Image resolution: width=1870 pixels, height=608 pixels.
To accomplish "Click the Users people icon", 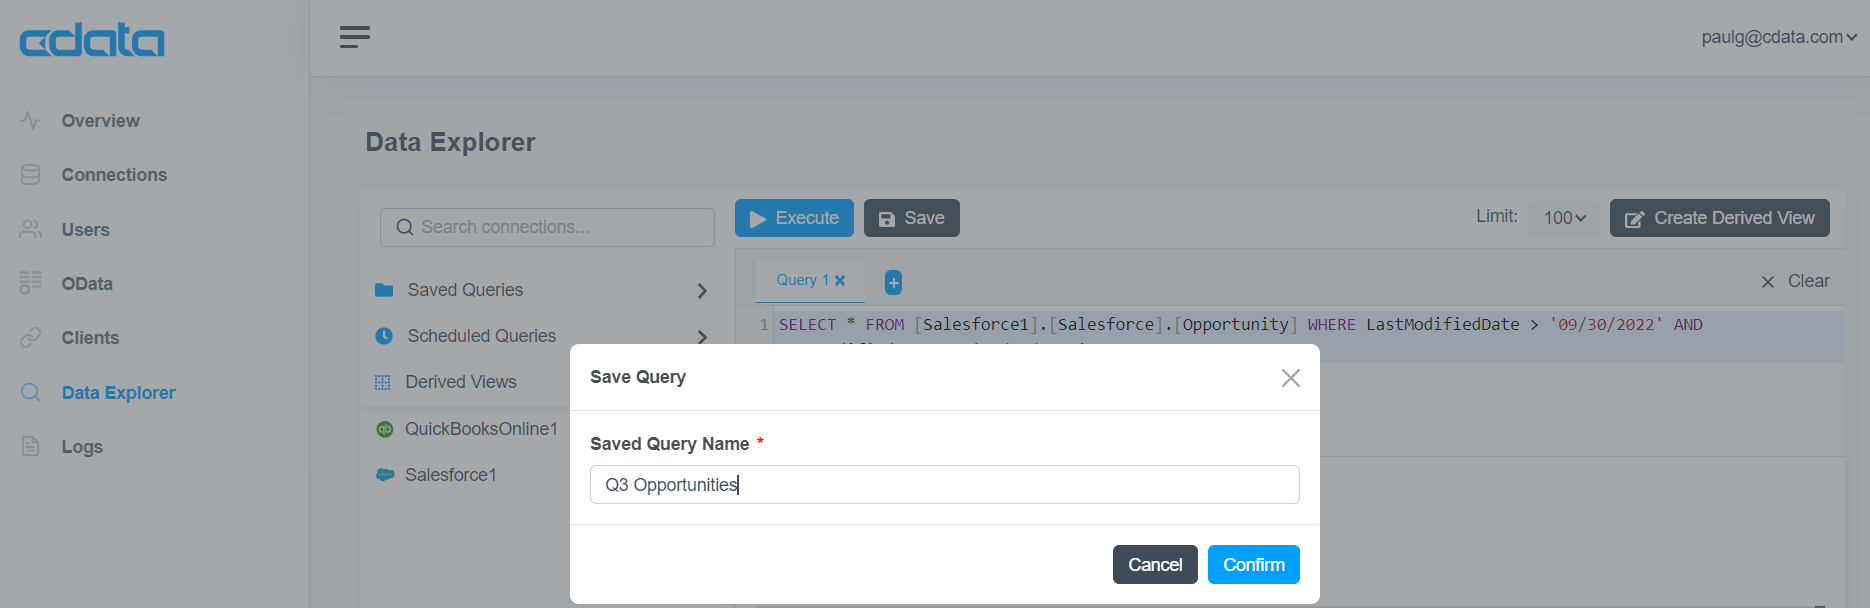I will 31,229.
